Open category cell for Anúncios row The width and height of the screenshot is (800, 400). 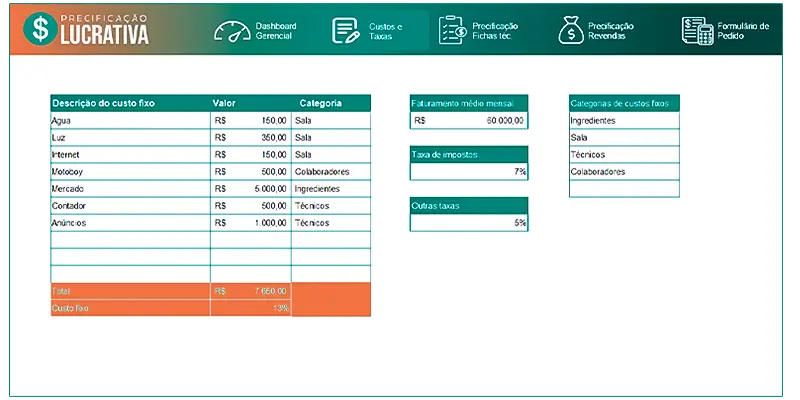click(330, 223)
